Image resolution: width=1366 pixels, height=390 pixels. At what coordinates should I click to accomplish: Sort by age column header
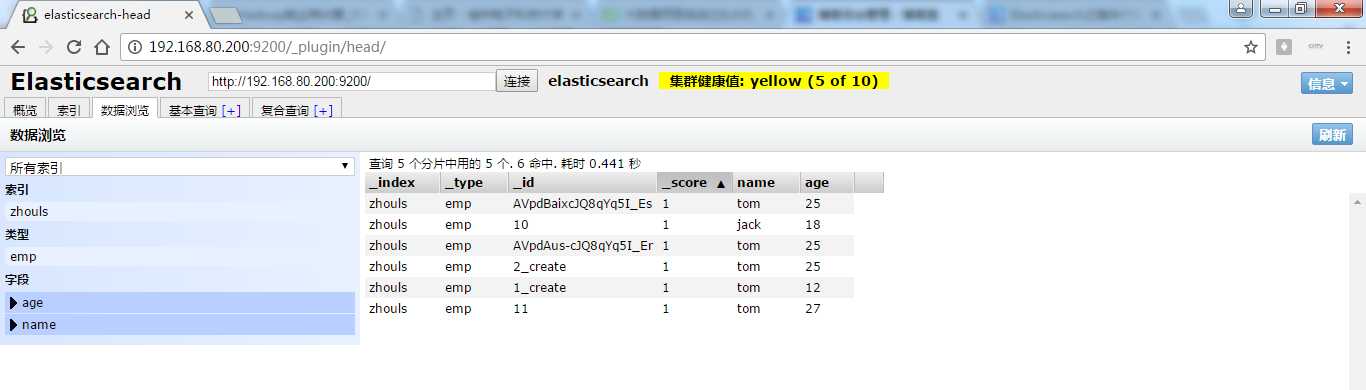828,182
